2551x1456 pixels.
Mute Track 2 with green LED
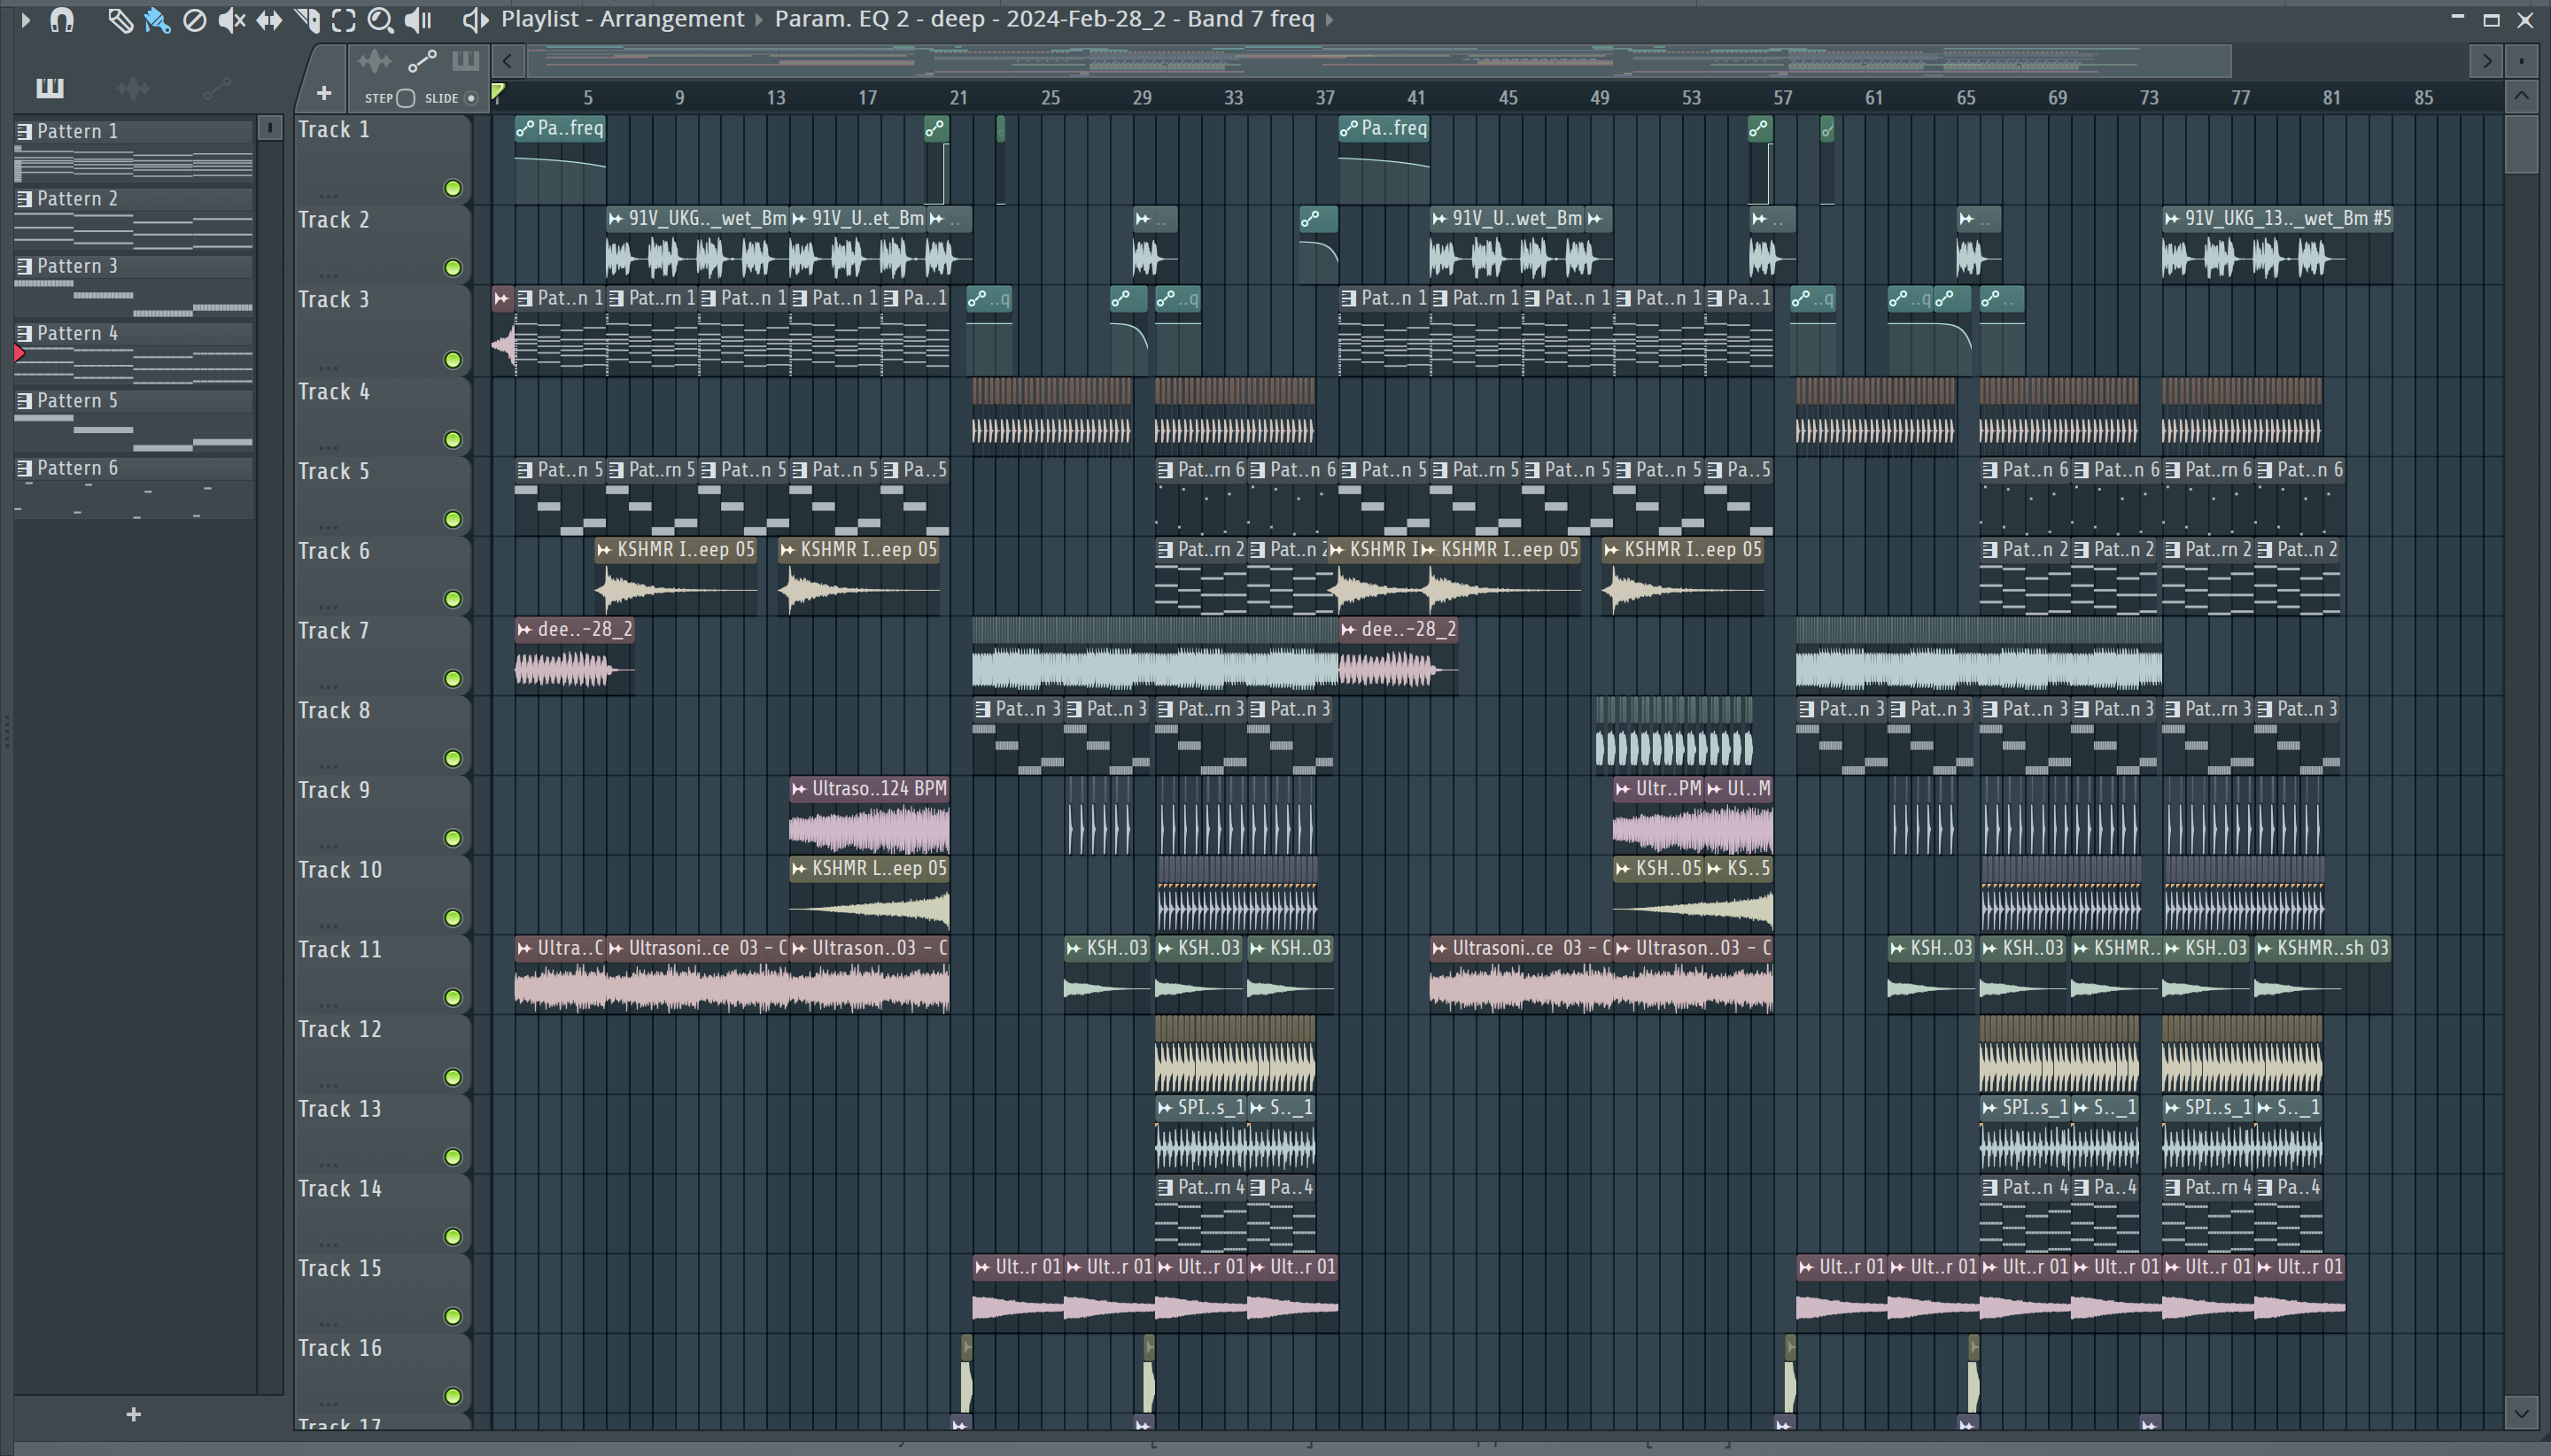point(453,268)
